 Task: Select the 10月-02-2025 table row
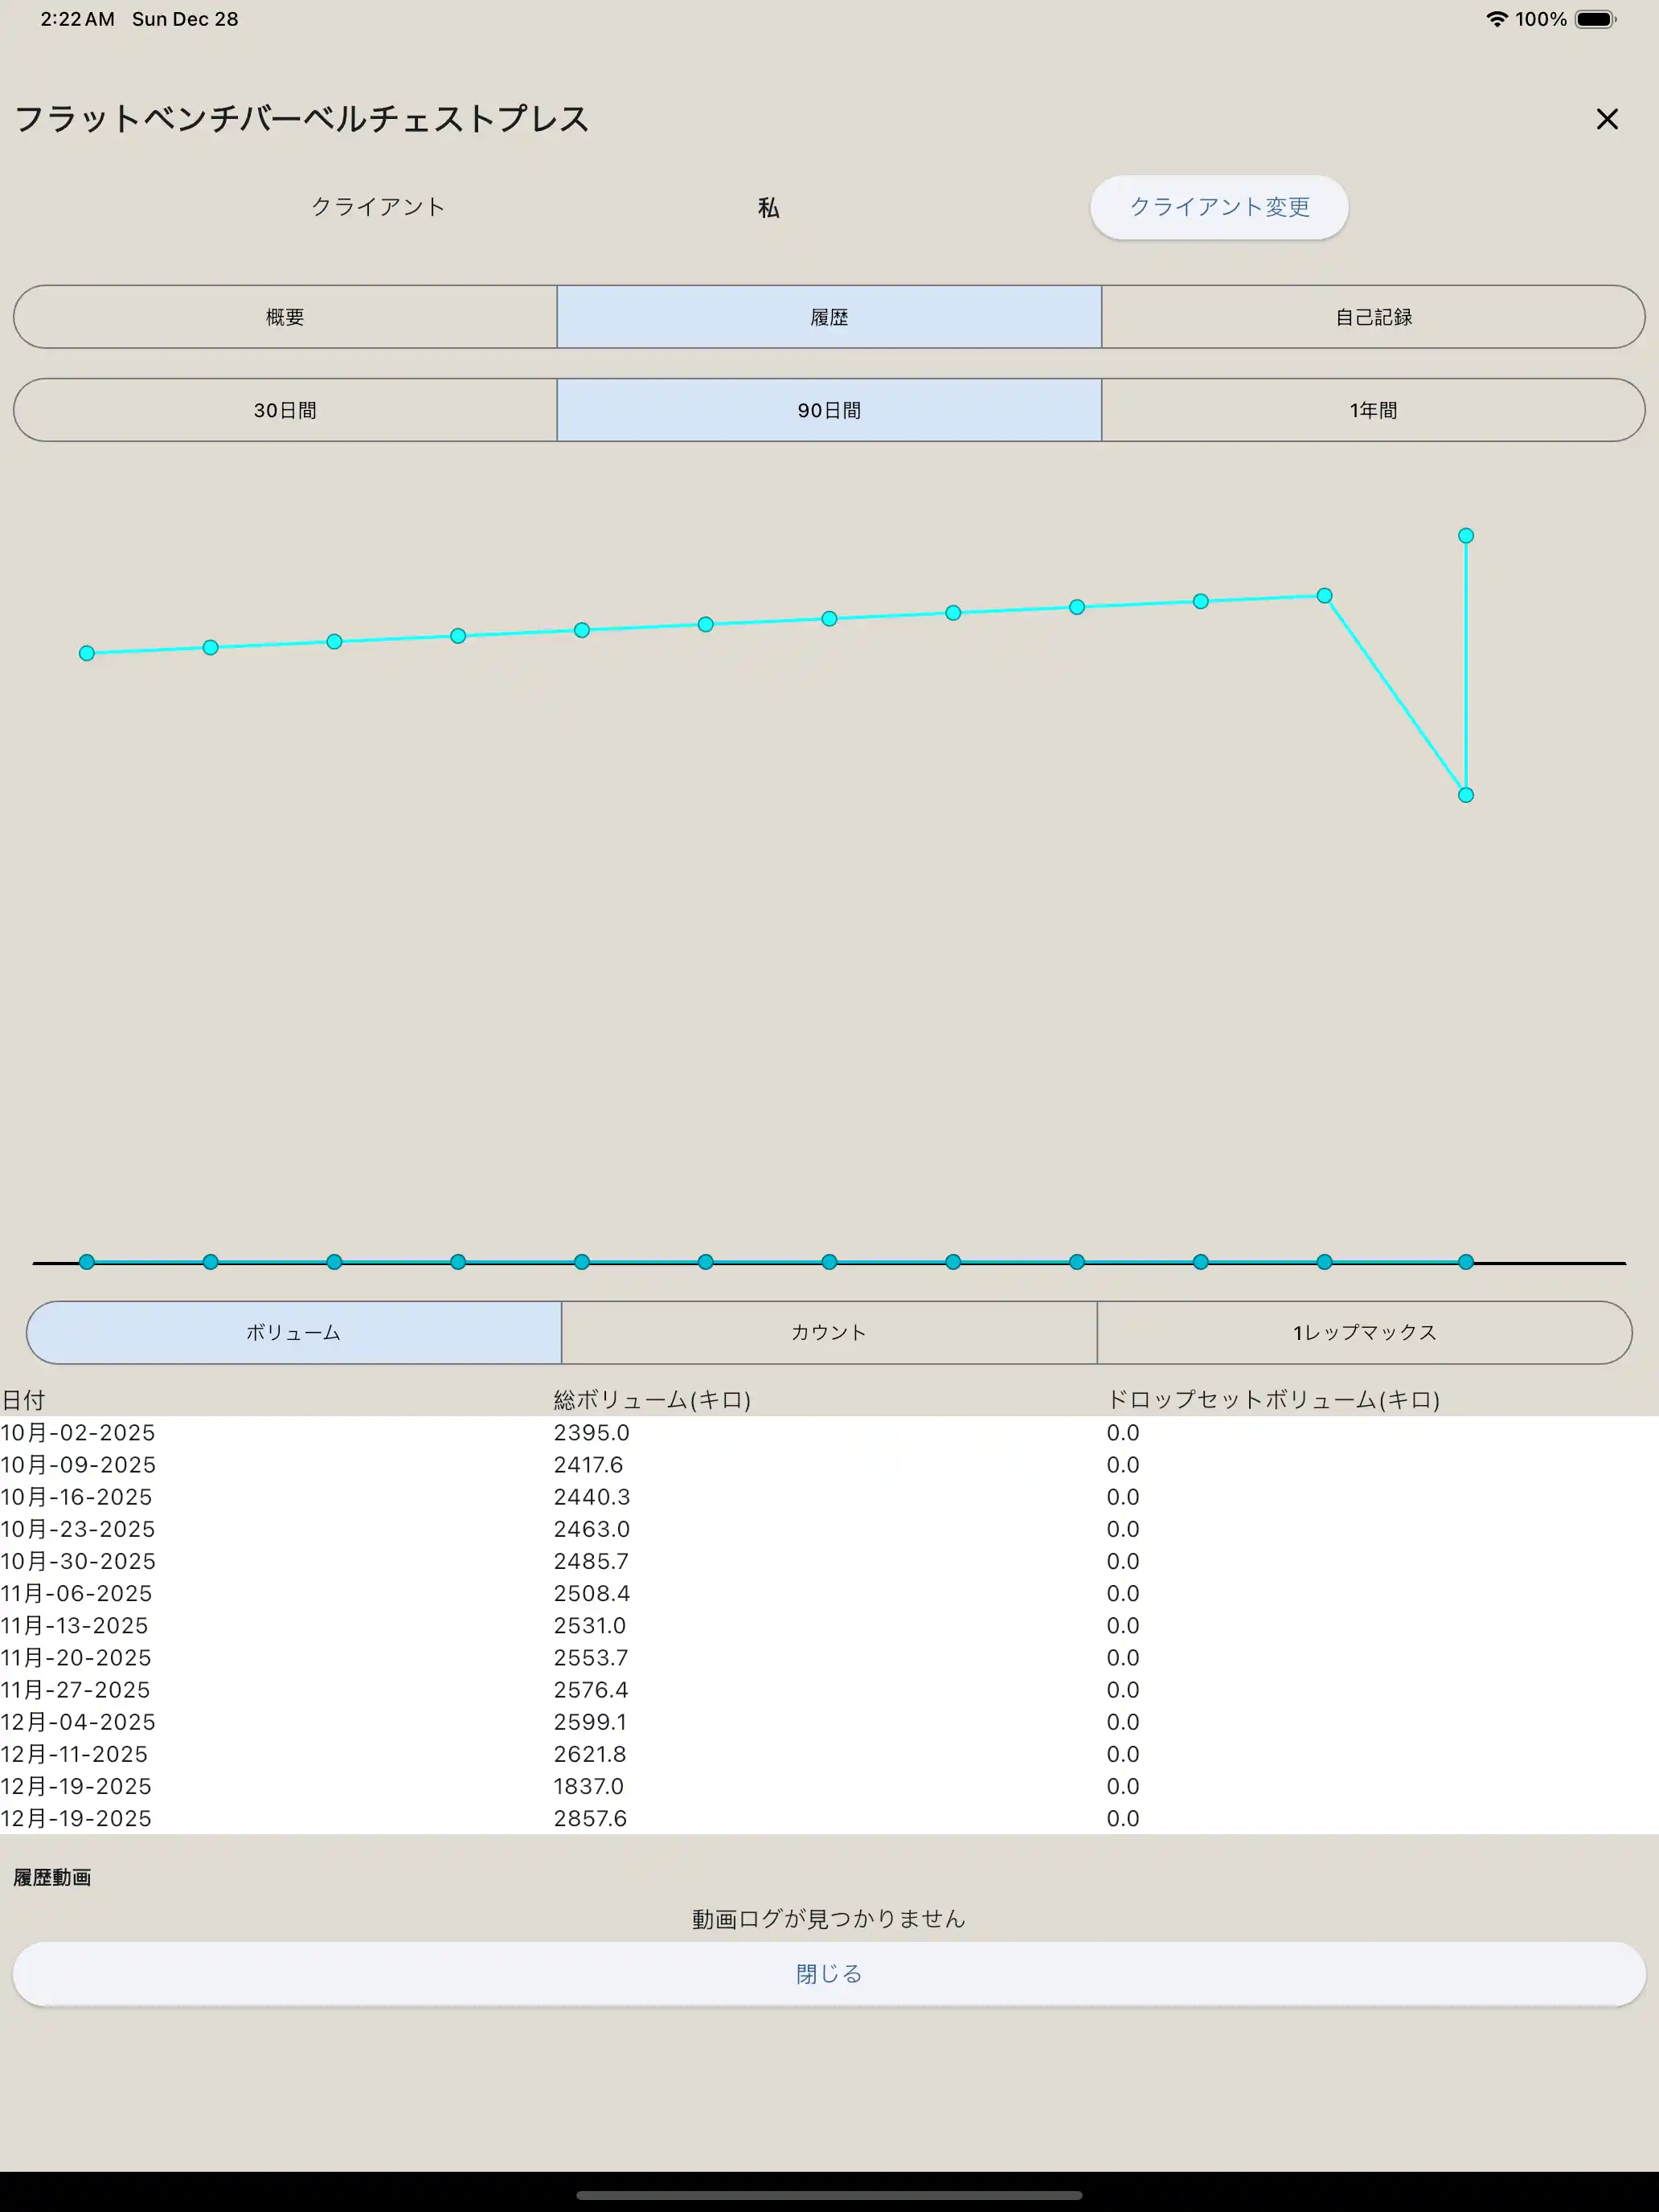pyautogui.click(x=78, y=1432)
